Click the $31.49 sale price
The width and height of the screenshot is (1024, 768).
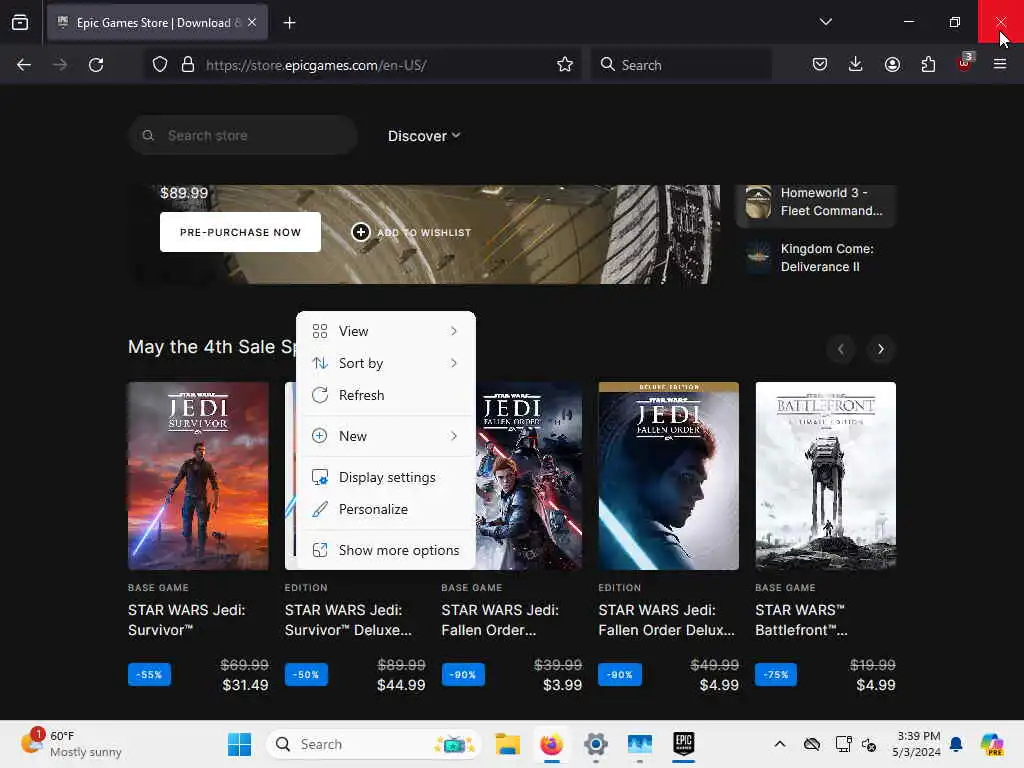click(x=246, y=685)
